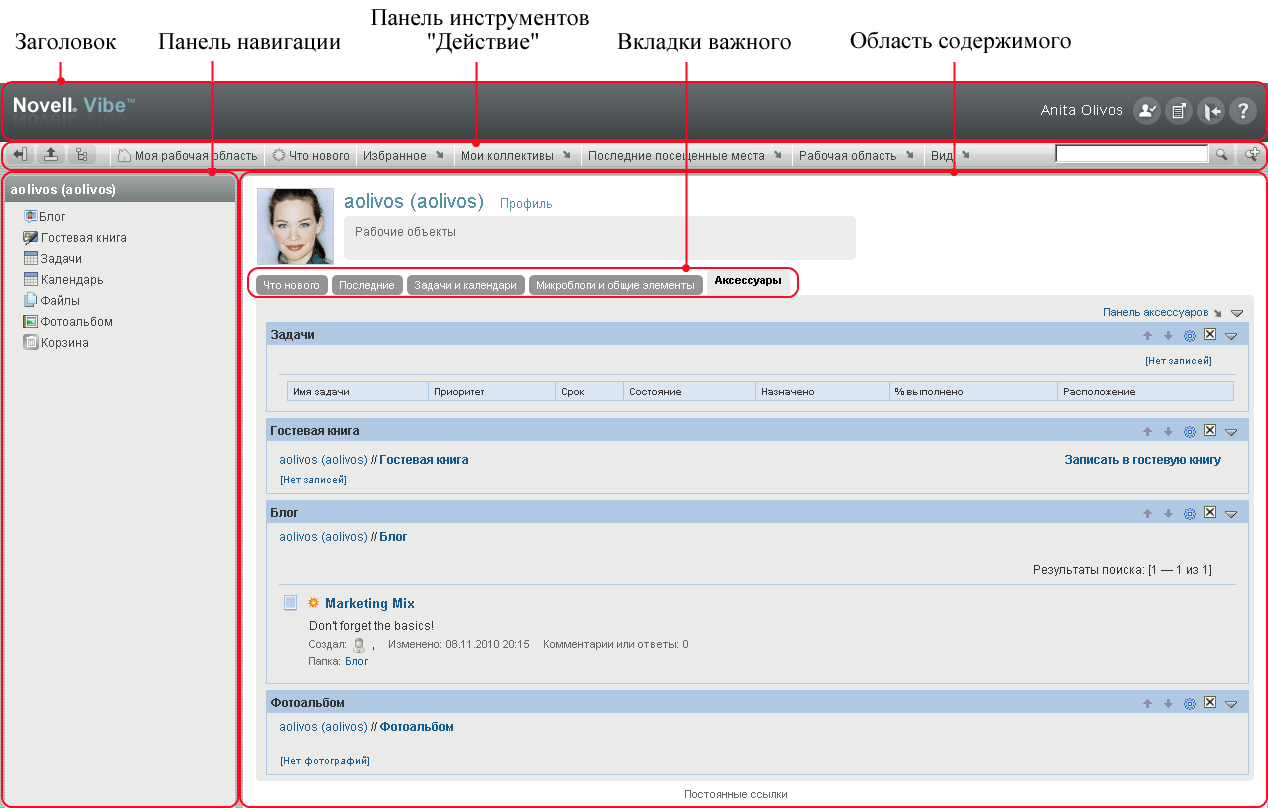The image size is (1268, 808).
Task: Collapse sidebar with the left-arrow toolbar icon
Action: [20, 155]
